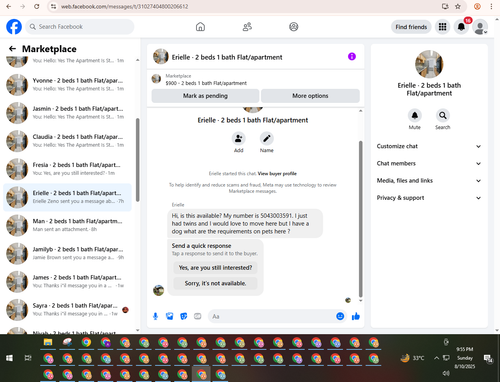This screenshot has height=382, width=500.
Task: Click the browser address bar URL
Action: [x=125, y=6]
